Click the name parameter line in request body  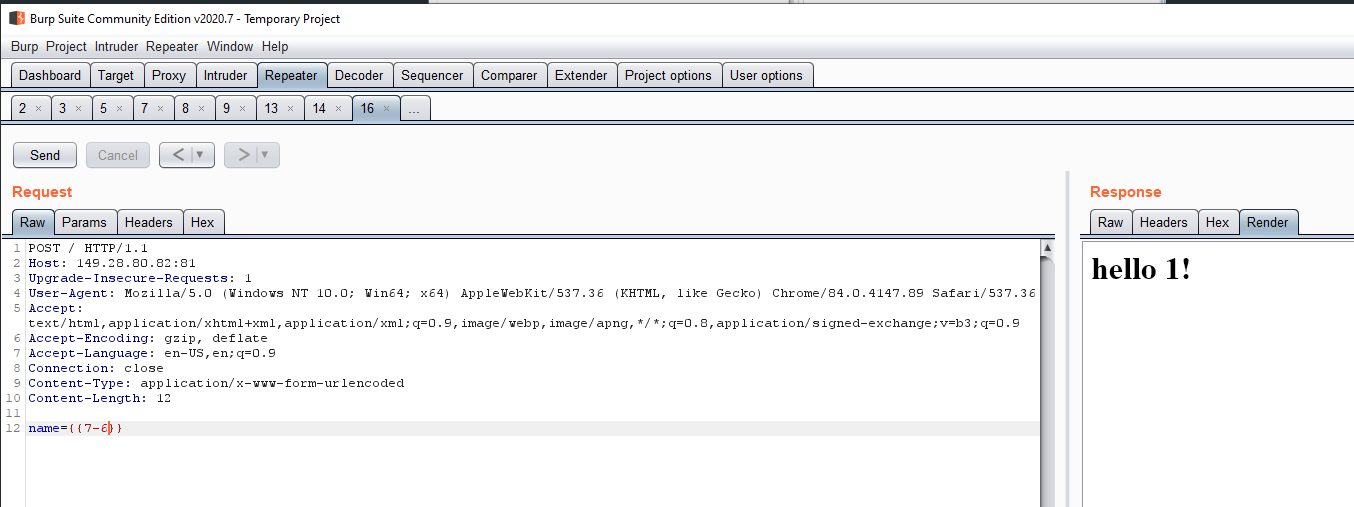pos(76,428)
